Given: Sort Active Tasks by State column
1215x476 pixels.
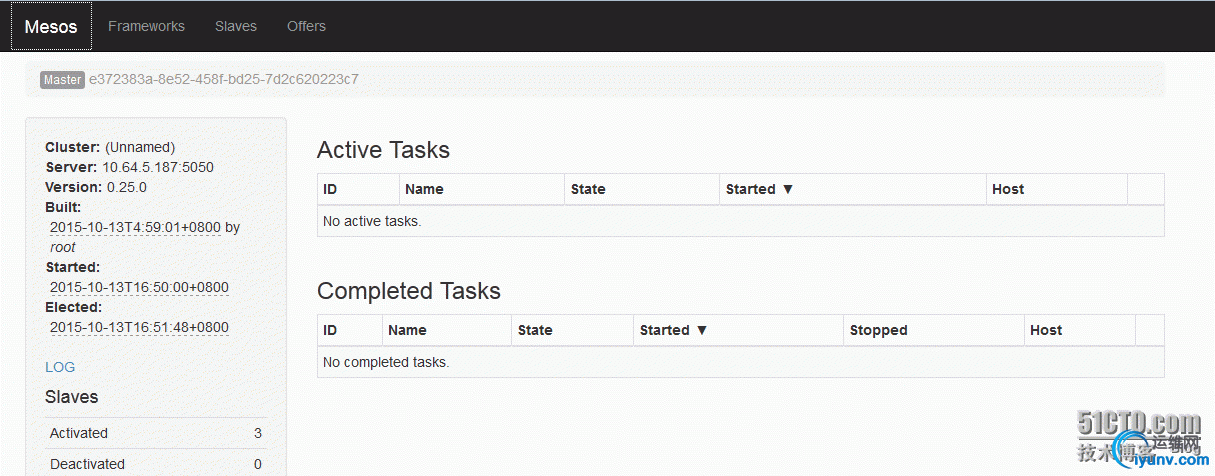Looking at the screenshot, I should [641, 189].
